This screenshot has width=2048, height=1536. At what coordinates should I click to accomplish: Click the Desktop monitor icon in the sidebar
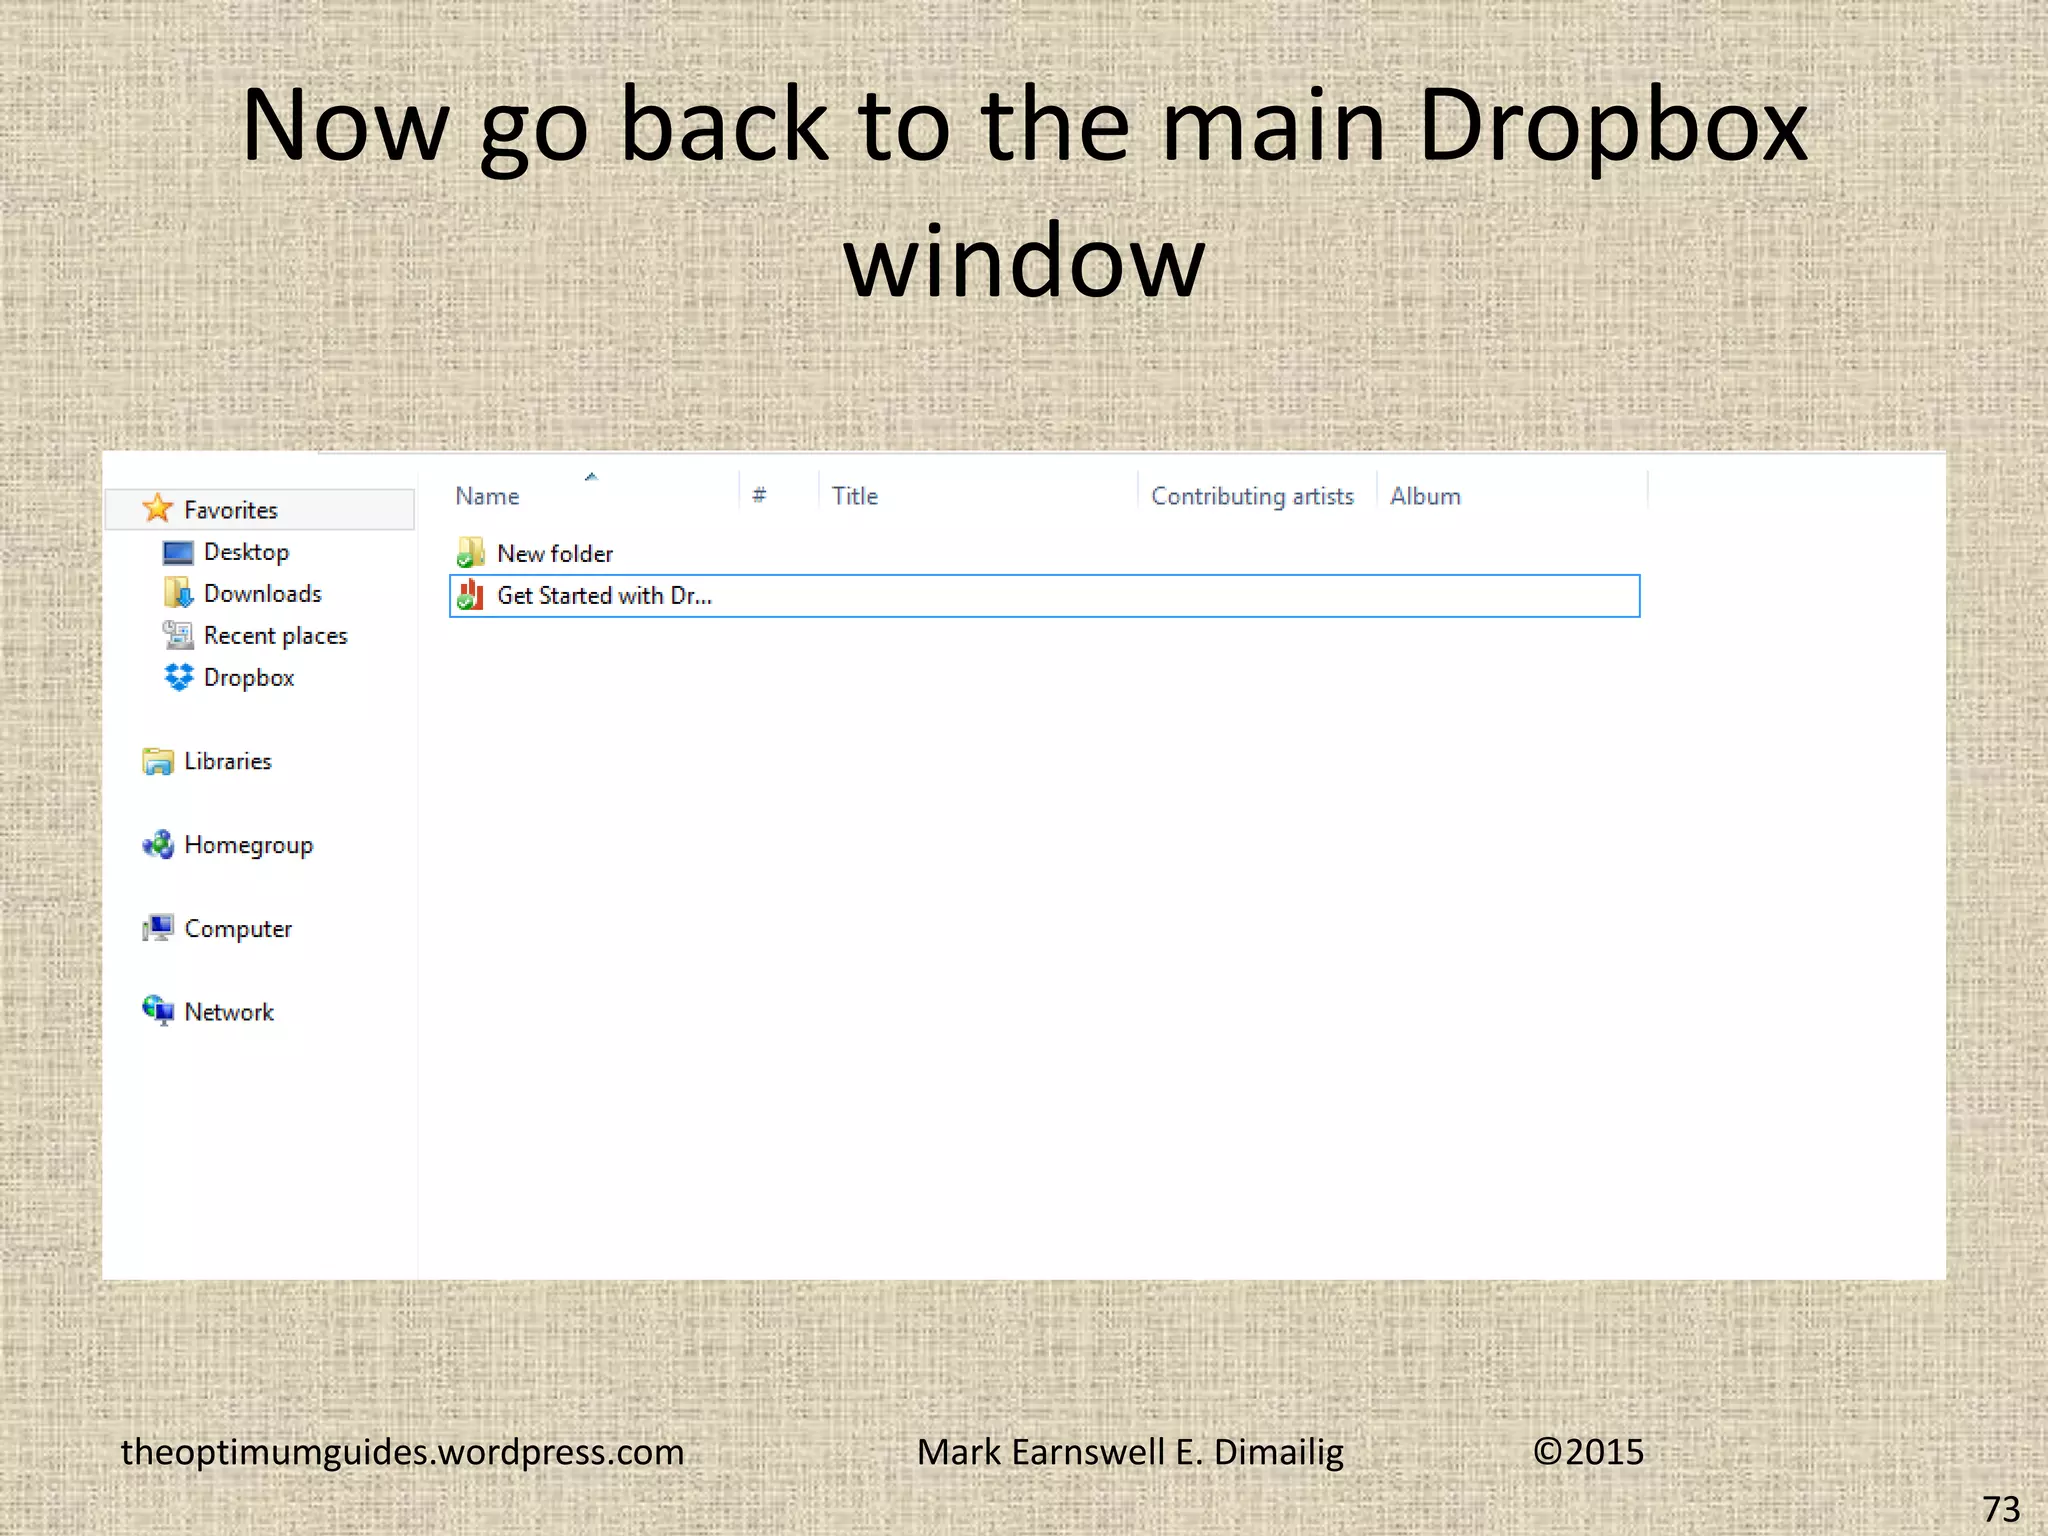point(177,552)
